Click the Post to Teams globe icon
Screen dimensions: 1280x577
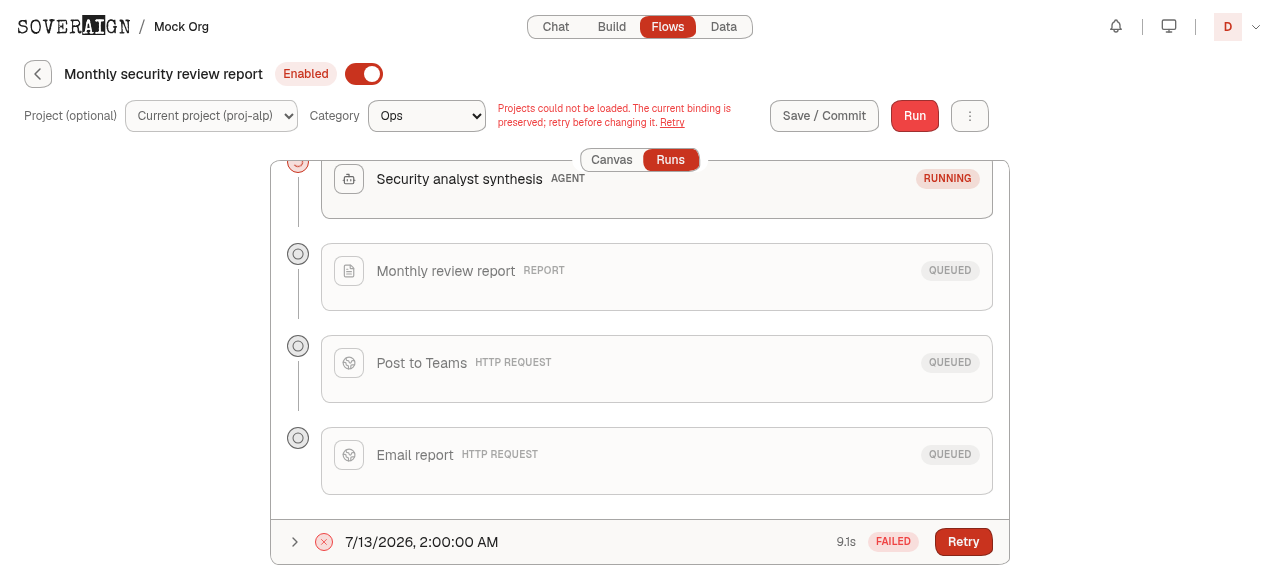[349, 363]
